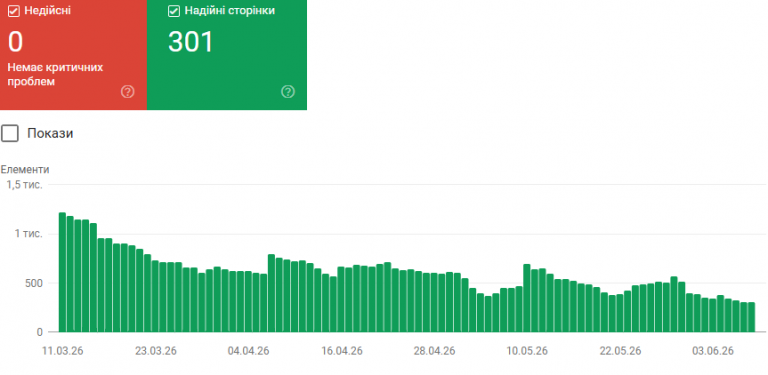Click the 03.06.26 date label
Screen dimensions: 768x375
[713, 351]
